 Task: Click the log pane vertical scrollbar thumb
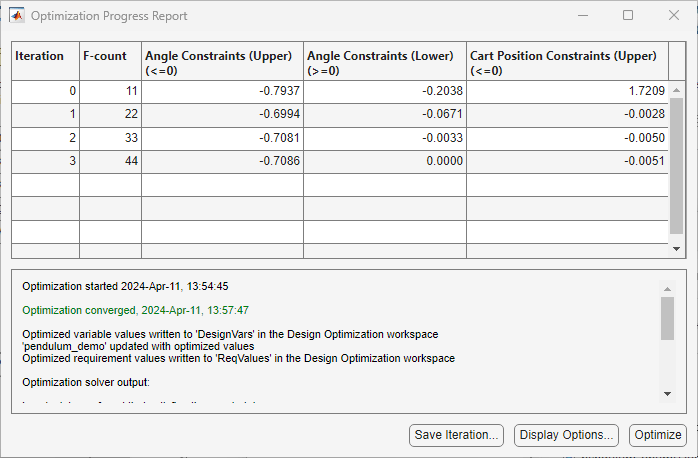[667, 319]
